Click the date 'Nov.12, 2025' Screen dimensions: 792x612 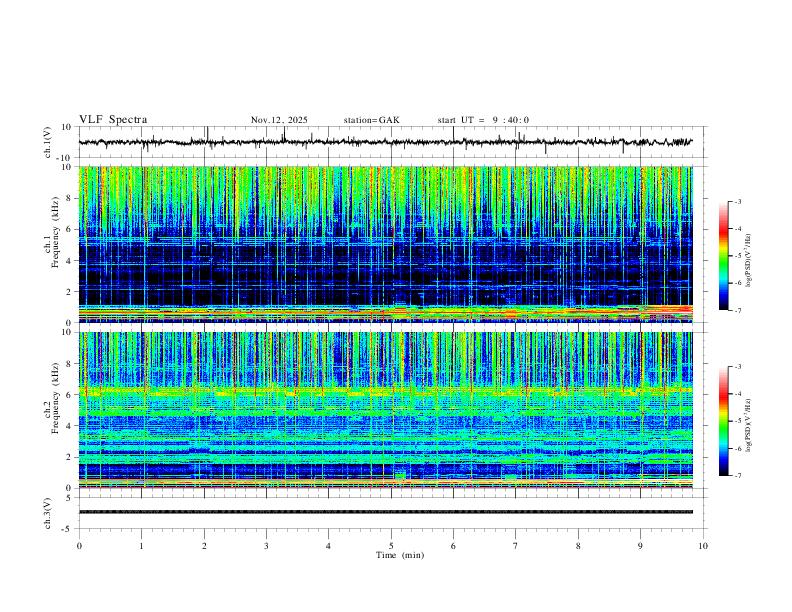[279, 120]
